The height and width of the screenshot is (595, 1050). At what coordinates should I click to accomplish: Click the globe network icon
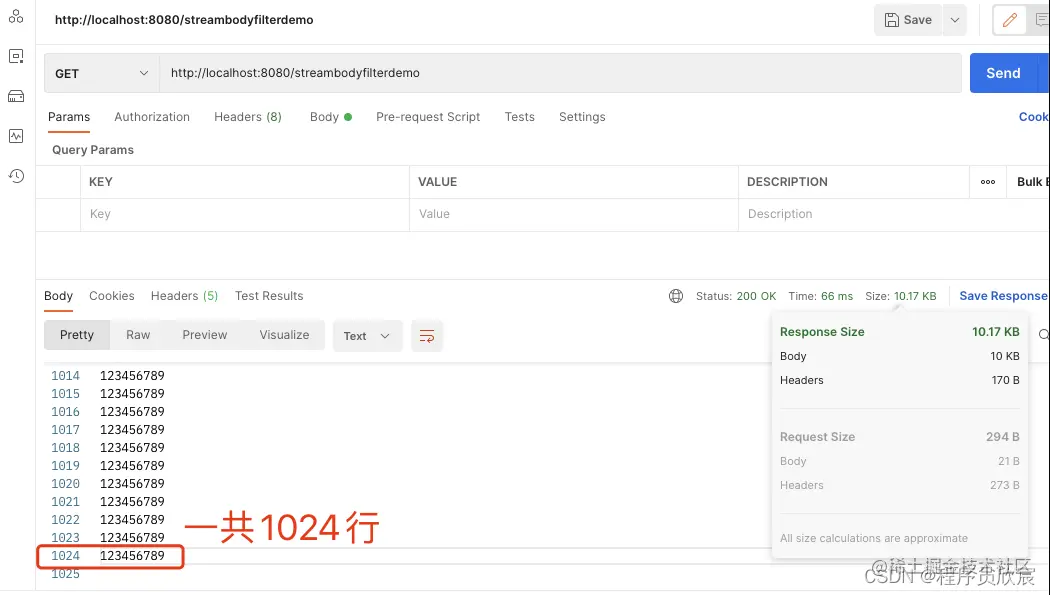676,296
